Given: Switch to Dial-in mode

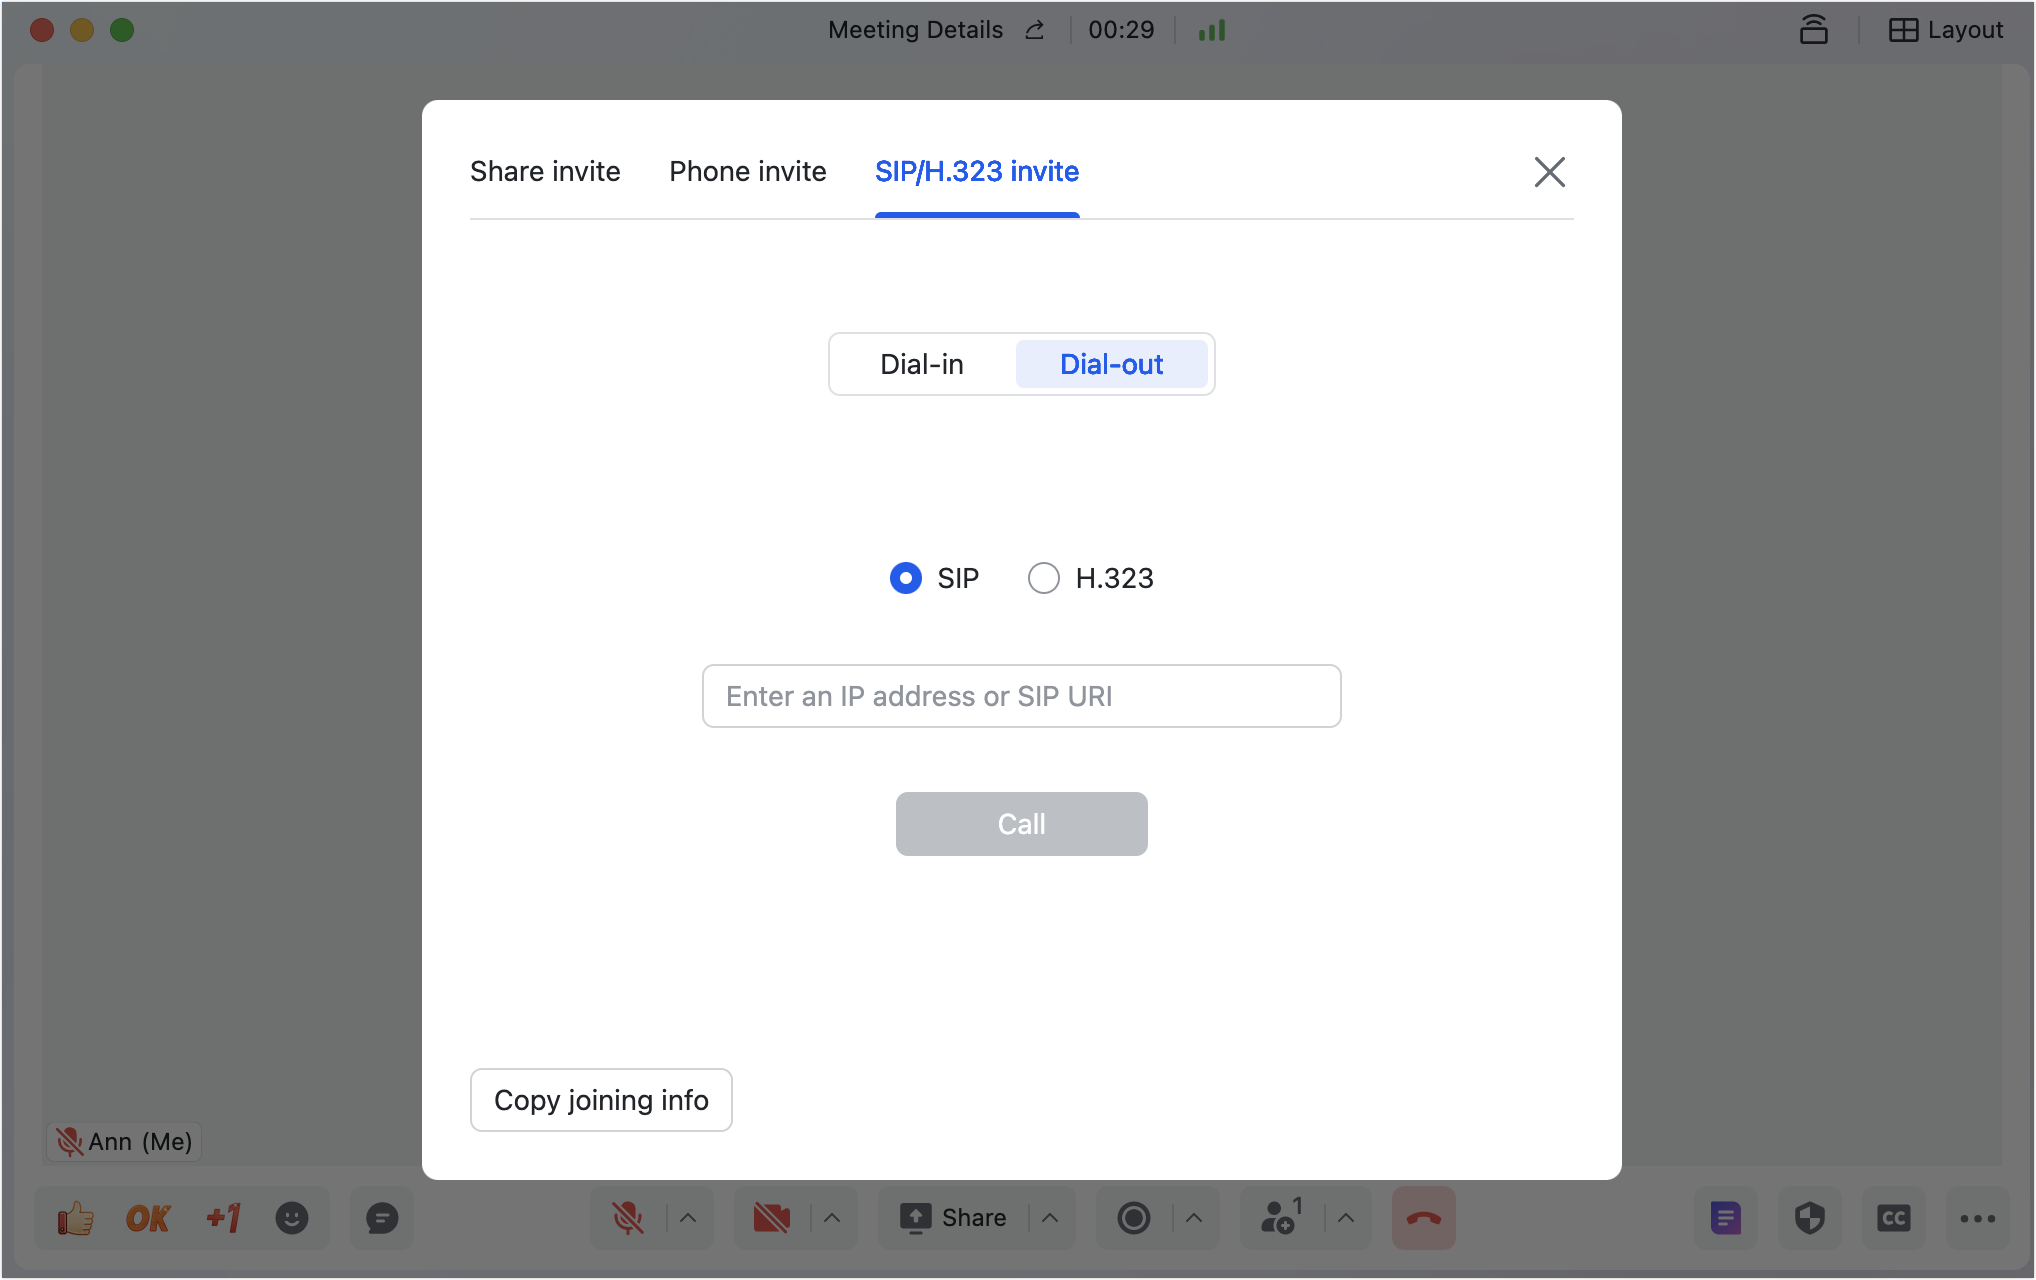Looking at the screenshot, I should click(x=922, y=364).
